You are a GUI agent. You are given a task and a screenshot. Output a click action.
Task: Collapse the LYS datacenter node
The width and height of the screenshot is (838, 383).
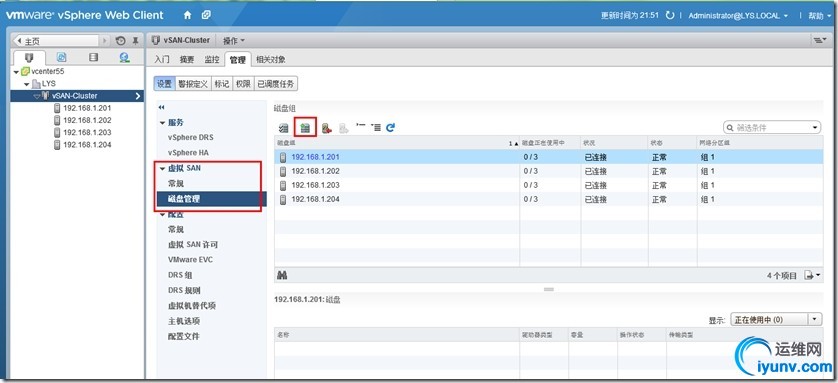pos(26,84)
